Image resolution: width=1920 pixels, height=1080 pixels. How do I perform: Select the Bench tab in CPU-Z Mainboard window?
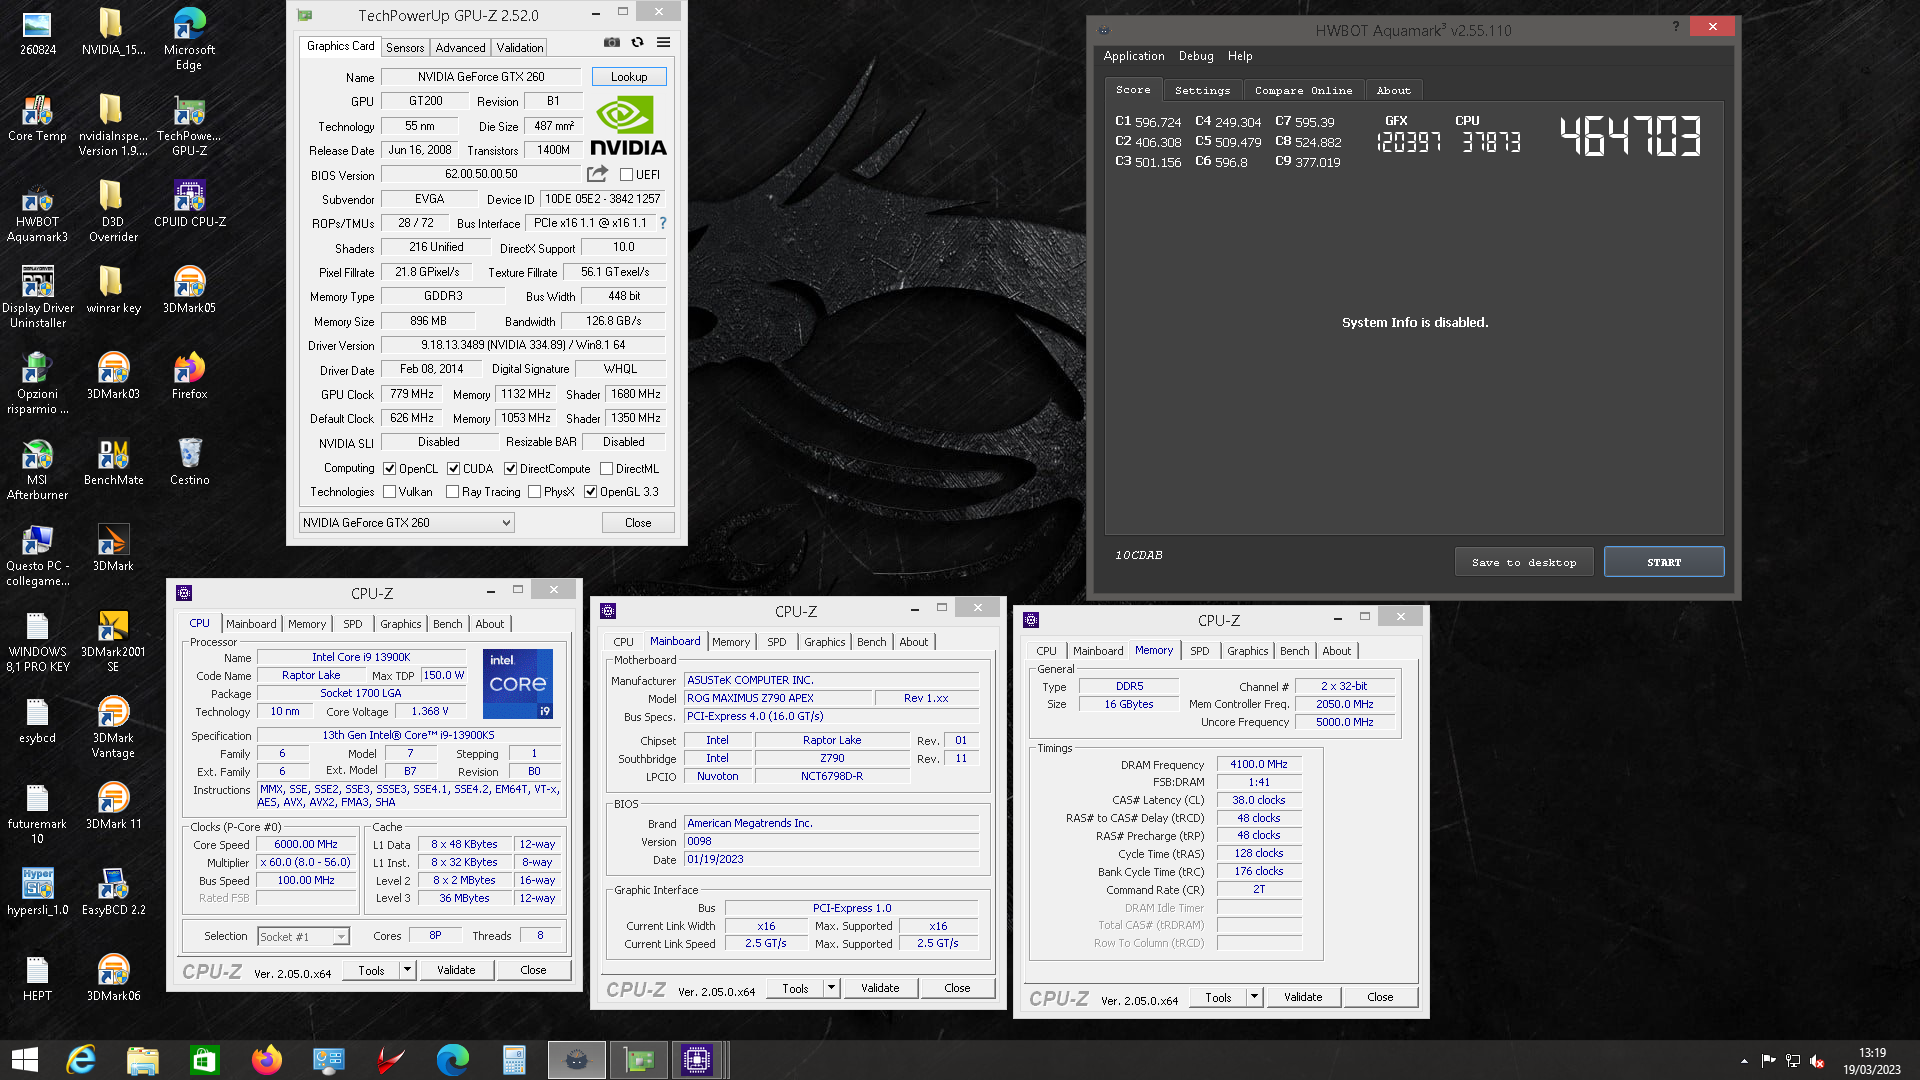click(x=871, y=642)
